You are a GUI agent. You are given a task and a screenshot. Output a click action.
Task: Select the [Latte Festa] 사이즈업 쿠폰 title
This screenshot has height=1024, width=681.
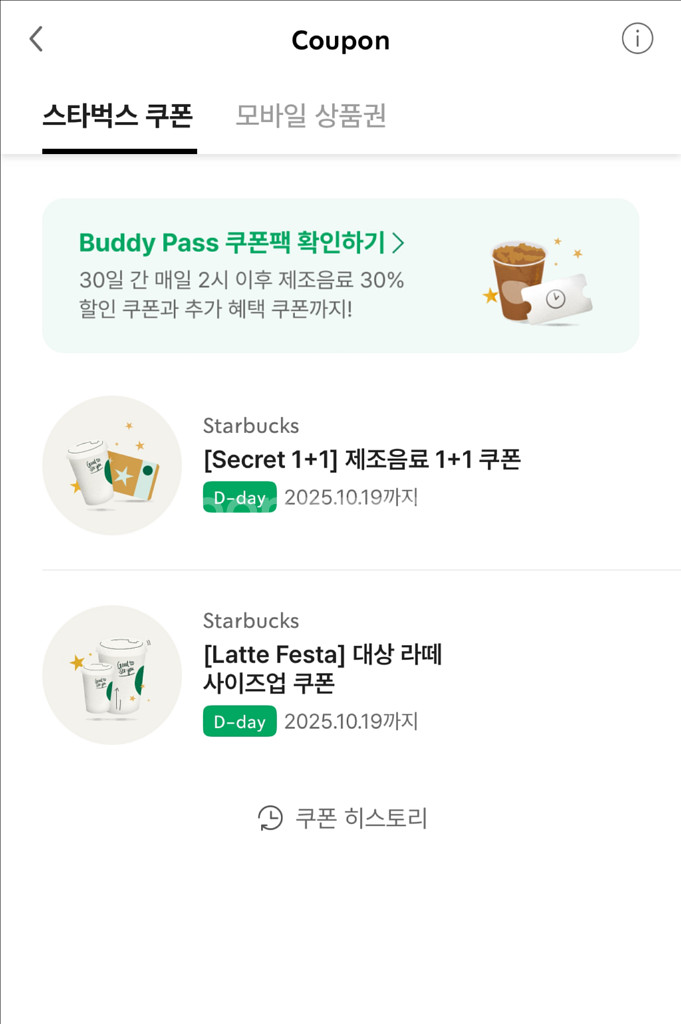[322, 669]
